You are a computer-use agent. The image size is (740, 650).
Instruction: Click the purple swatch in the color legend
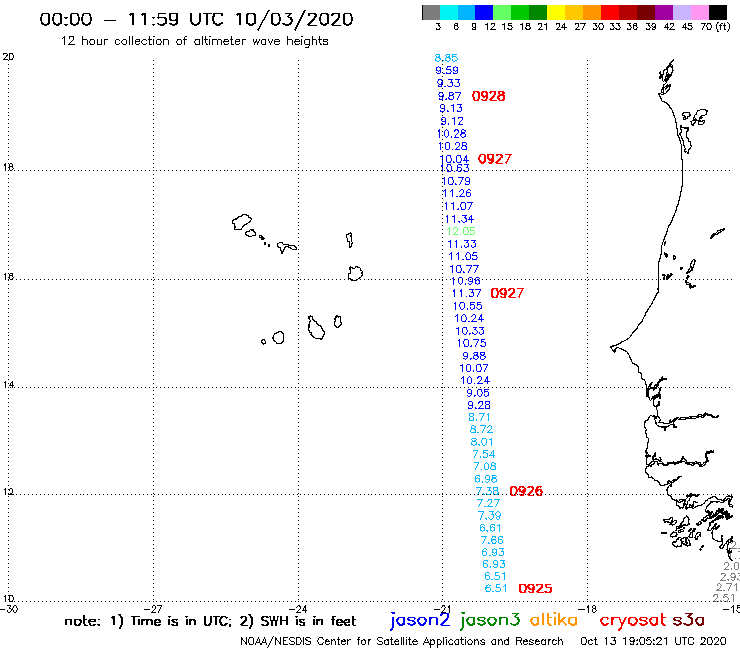[664, 12]
